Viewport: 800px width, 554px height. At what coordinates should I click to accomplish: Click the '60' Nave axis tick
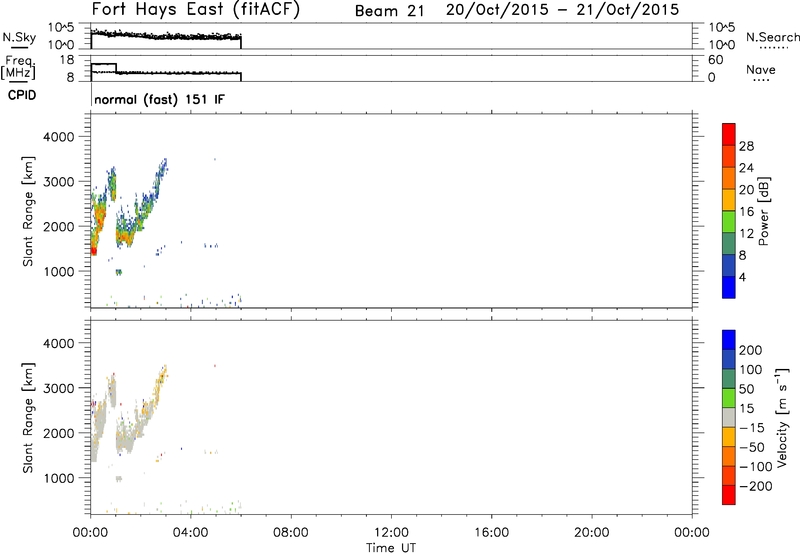(x=715, y=60)
